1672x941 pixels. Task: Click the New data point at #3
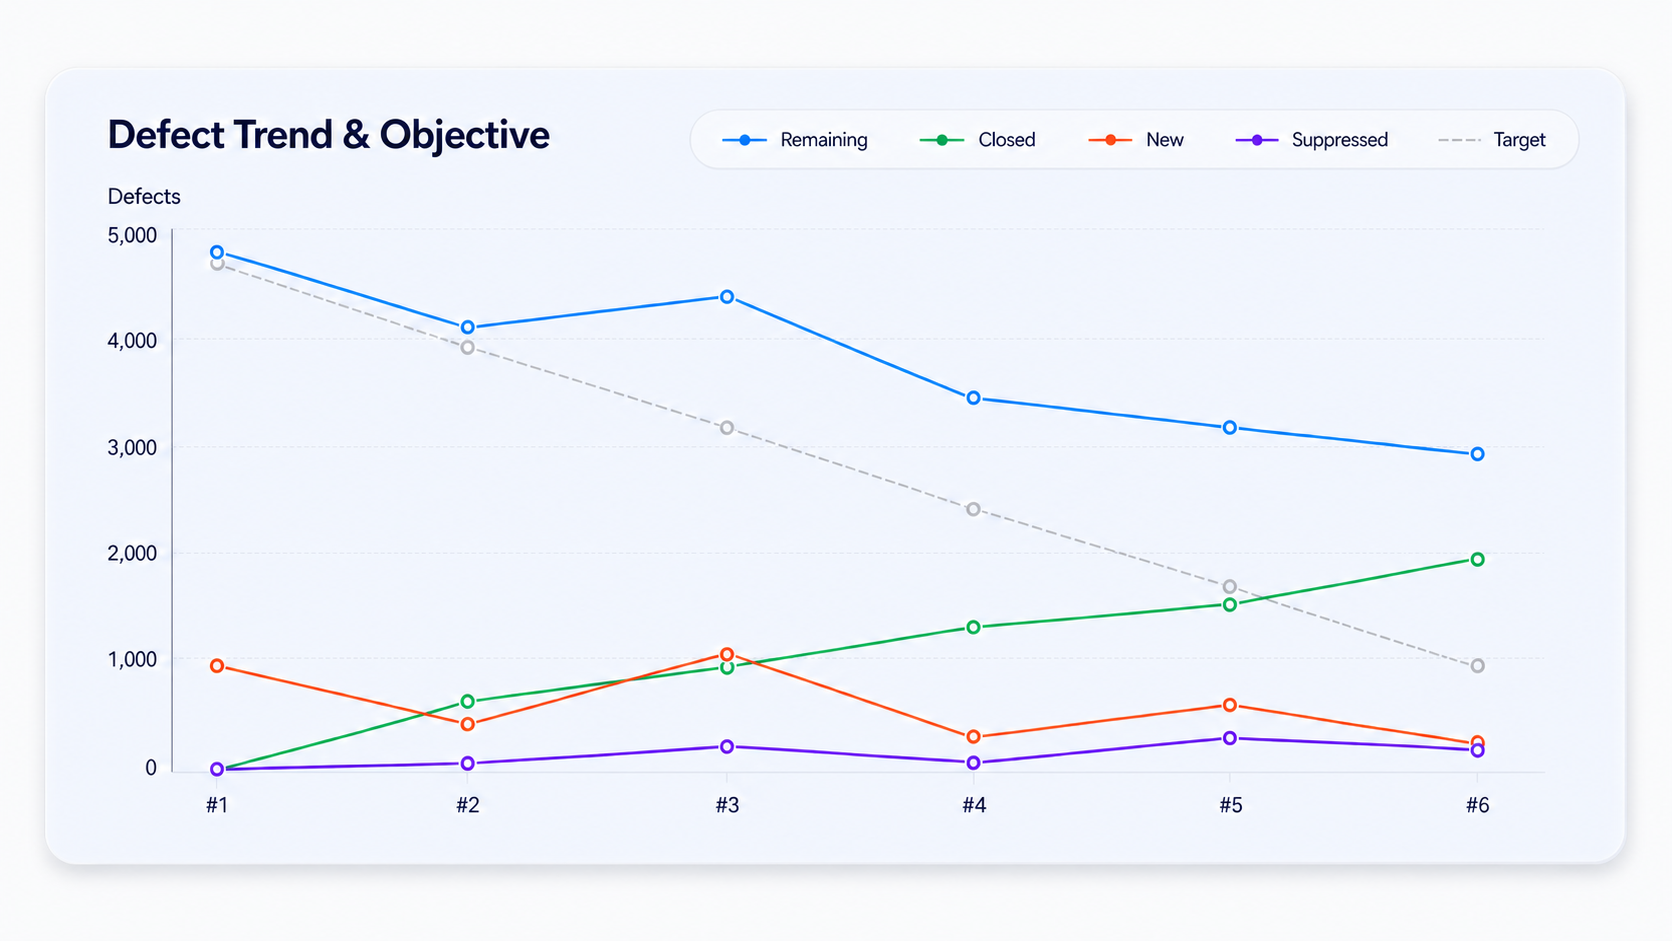point(727,654)
